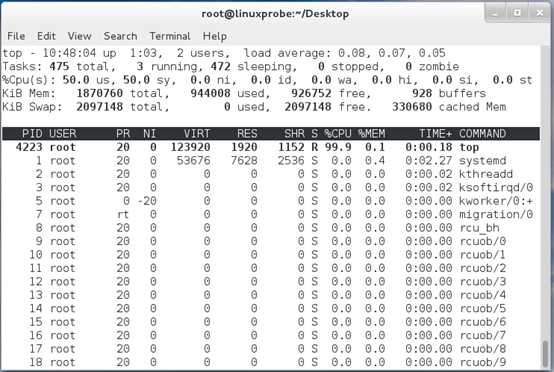Image resolution: width=554 pixels, height=372 pixels.
Task: Click the -20 nice value
Action: [x=147, y=201]
